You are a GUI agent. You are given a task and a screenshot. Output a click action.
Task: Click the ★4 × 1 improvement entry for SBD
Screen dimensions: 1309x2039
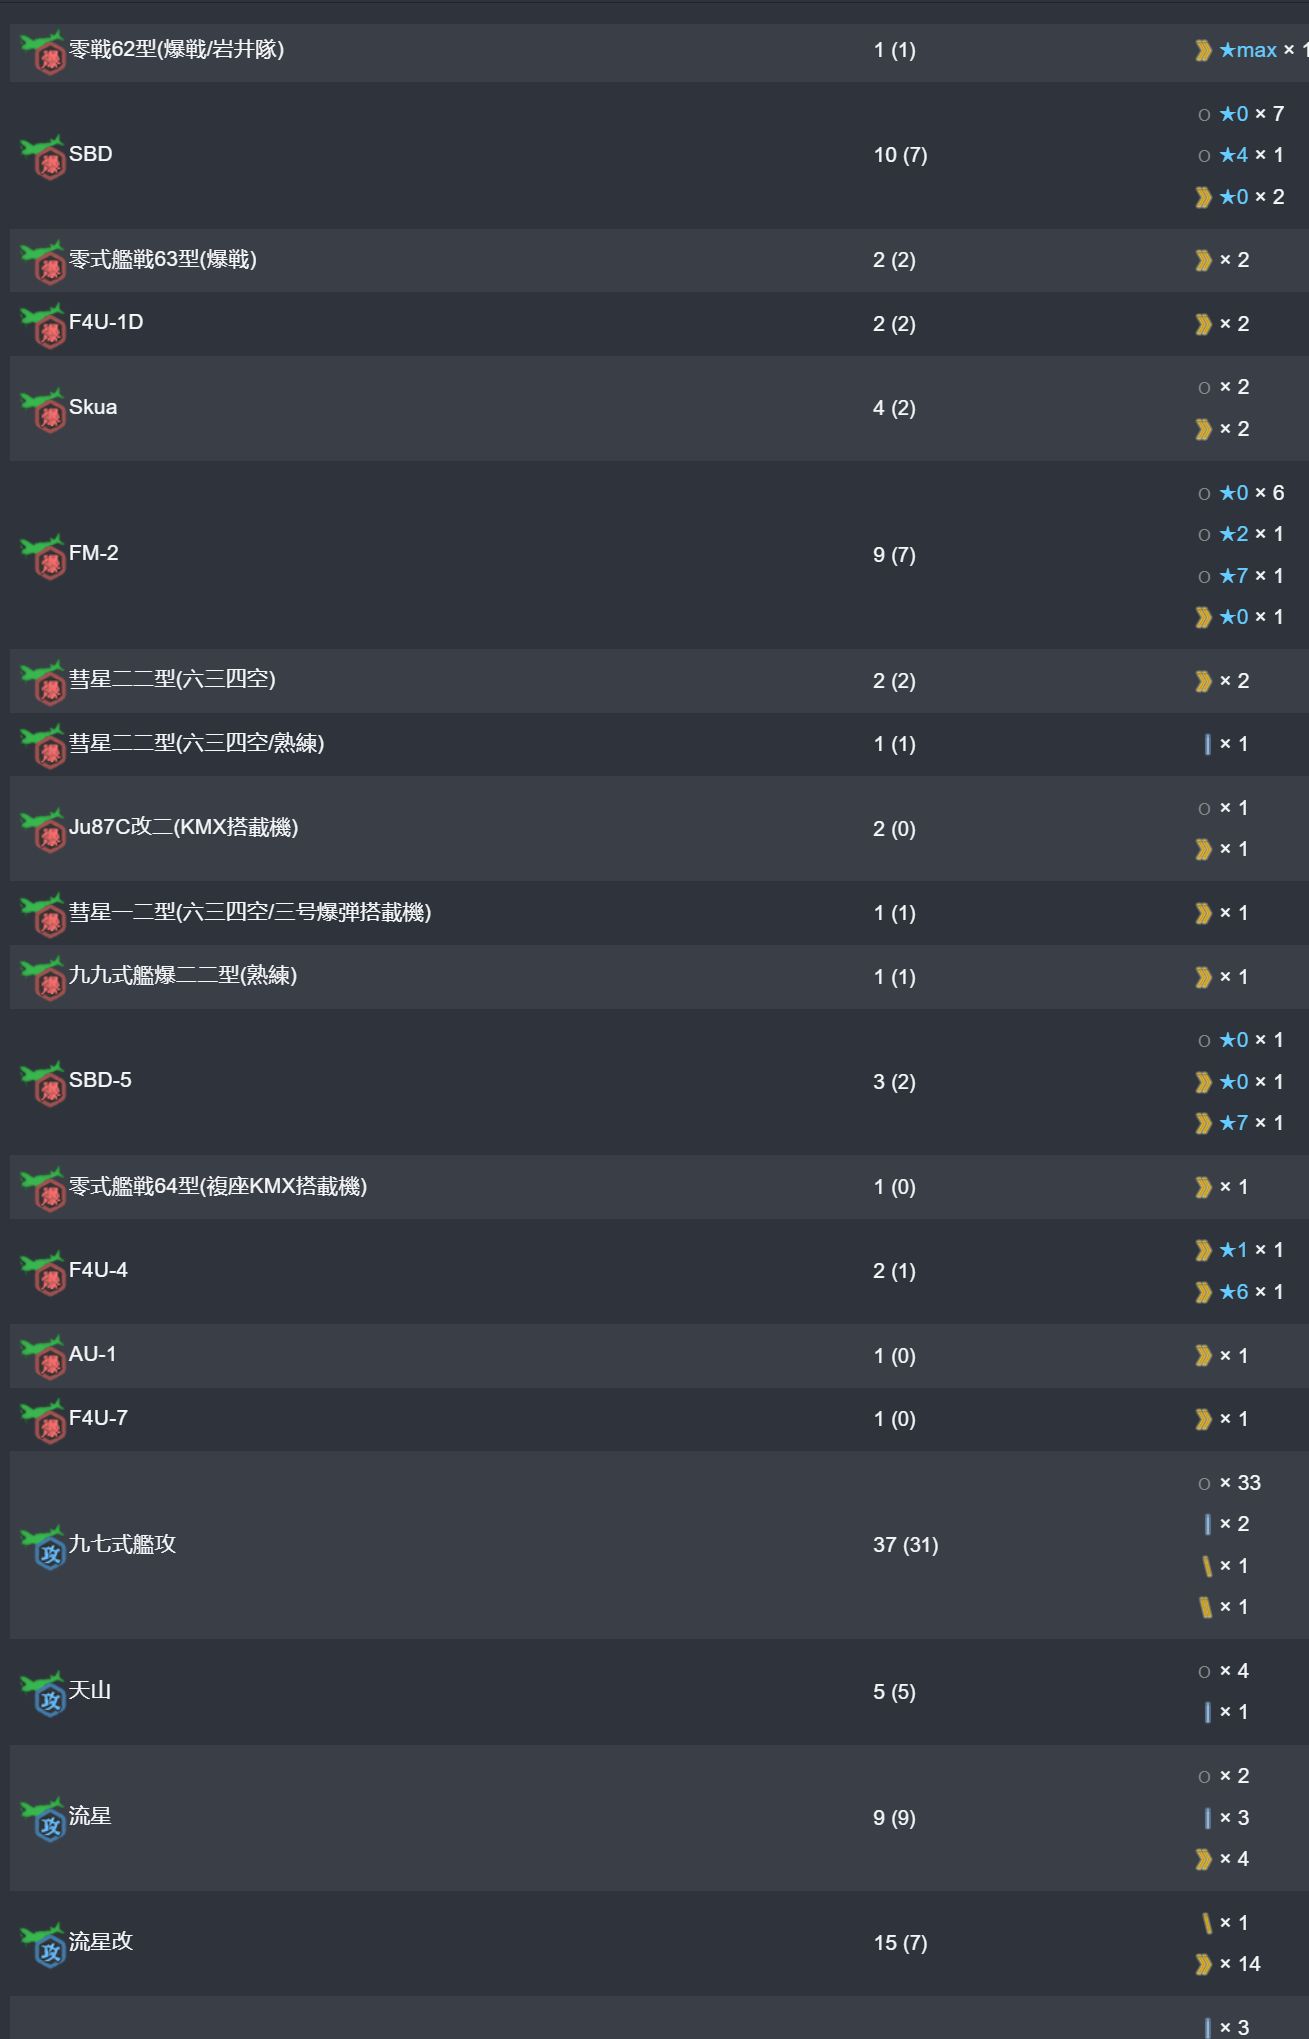click(1250, 155)
